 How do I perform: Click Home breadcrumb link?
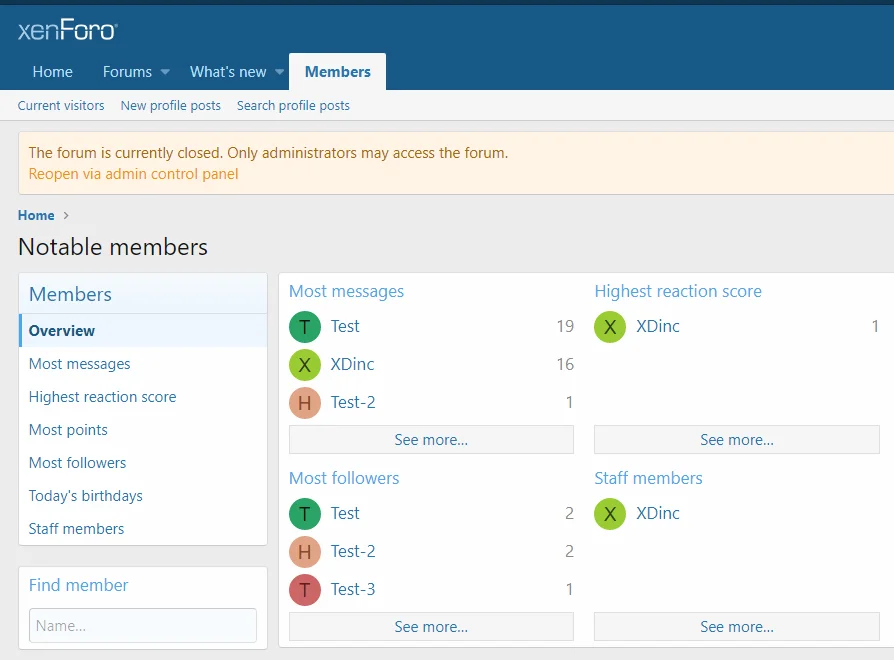[36, 215]
